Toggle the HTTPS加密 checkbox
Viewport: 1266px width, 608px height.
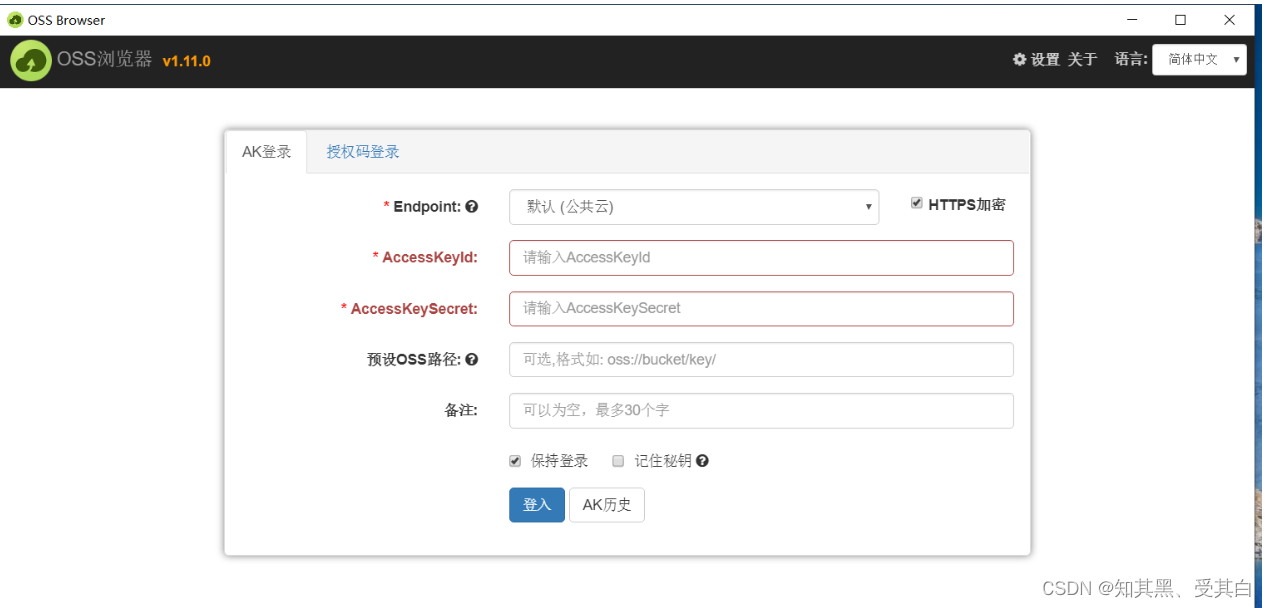click(917, 203)
